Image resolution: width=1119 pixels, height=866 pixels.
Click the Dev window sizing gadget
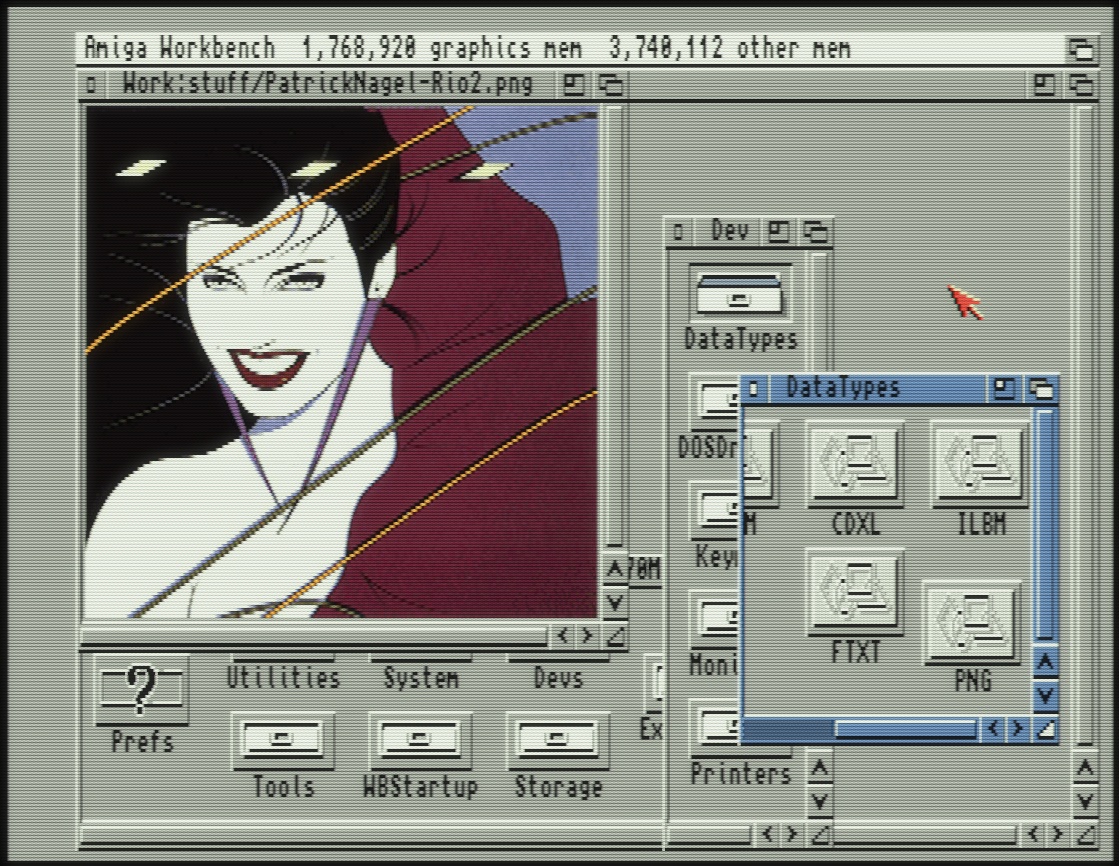pyautogui.click(x=820, y=834)
